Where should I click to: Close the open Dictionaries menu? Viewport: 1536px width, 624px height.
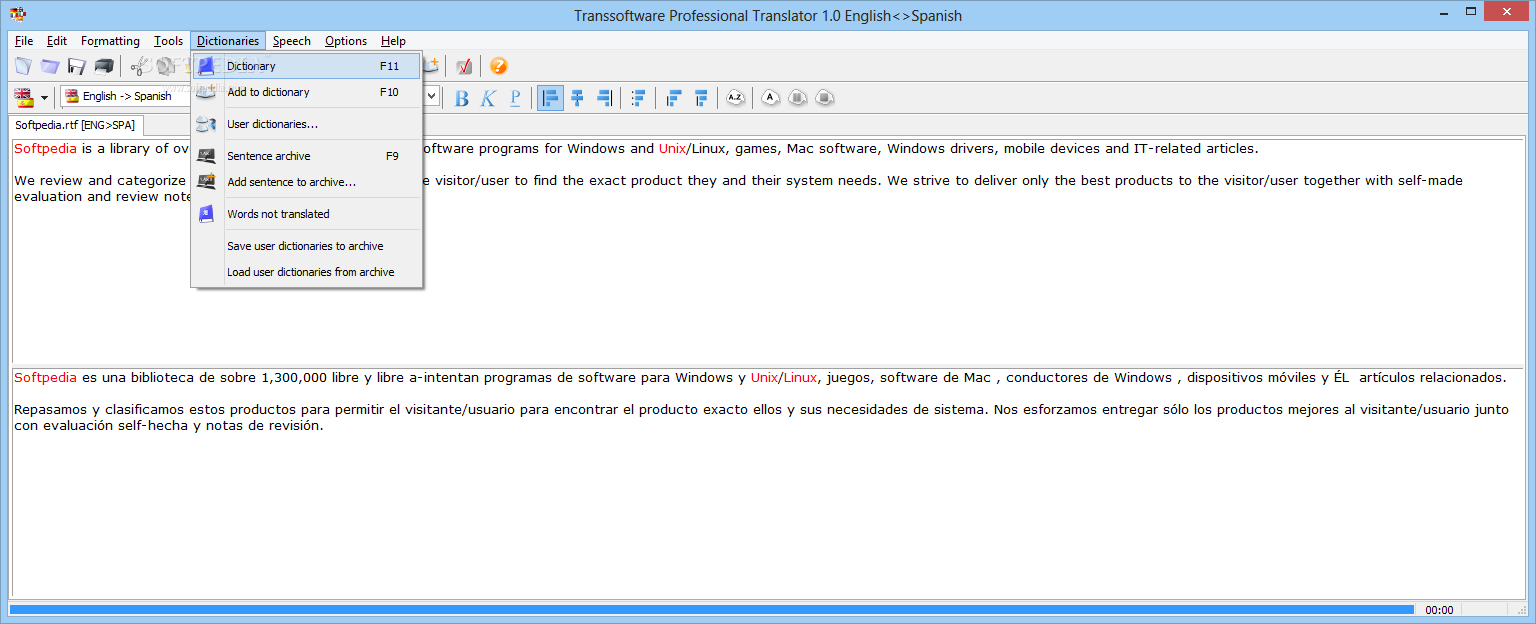(x=228, y=41)
